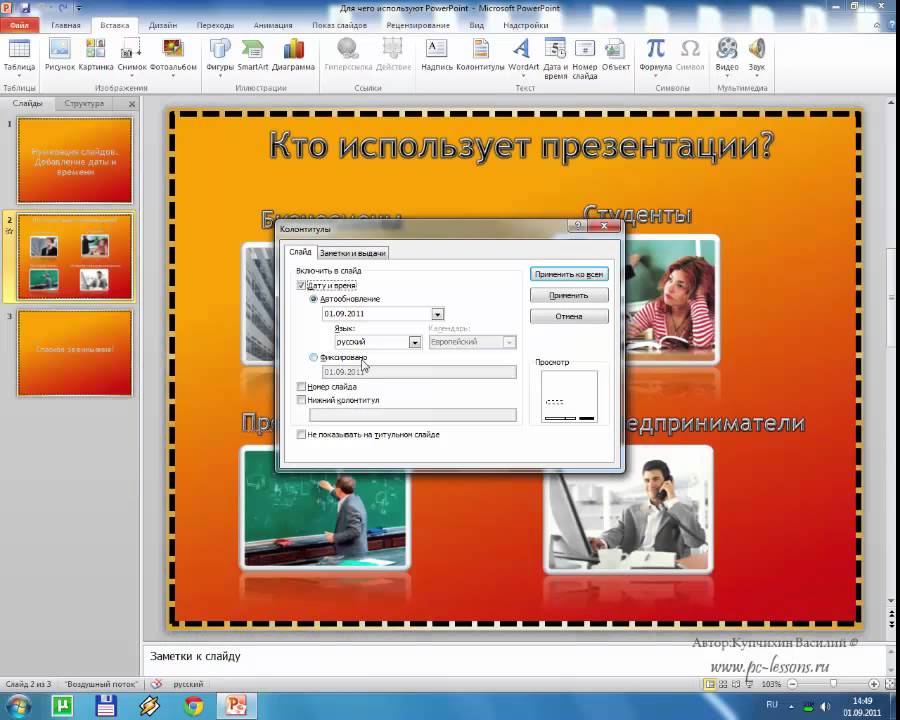
Task: Click the floppy disk taskbar icon
Action: click(106, 705)
